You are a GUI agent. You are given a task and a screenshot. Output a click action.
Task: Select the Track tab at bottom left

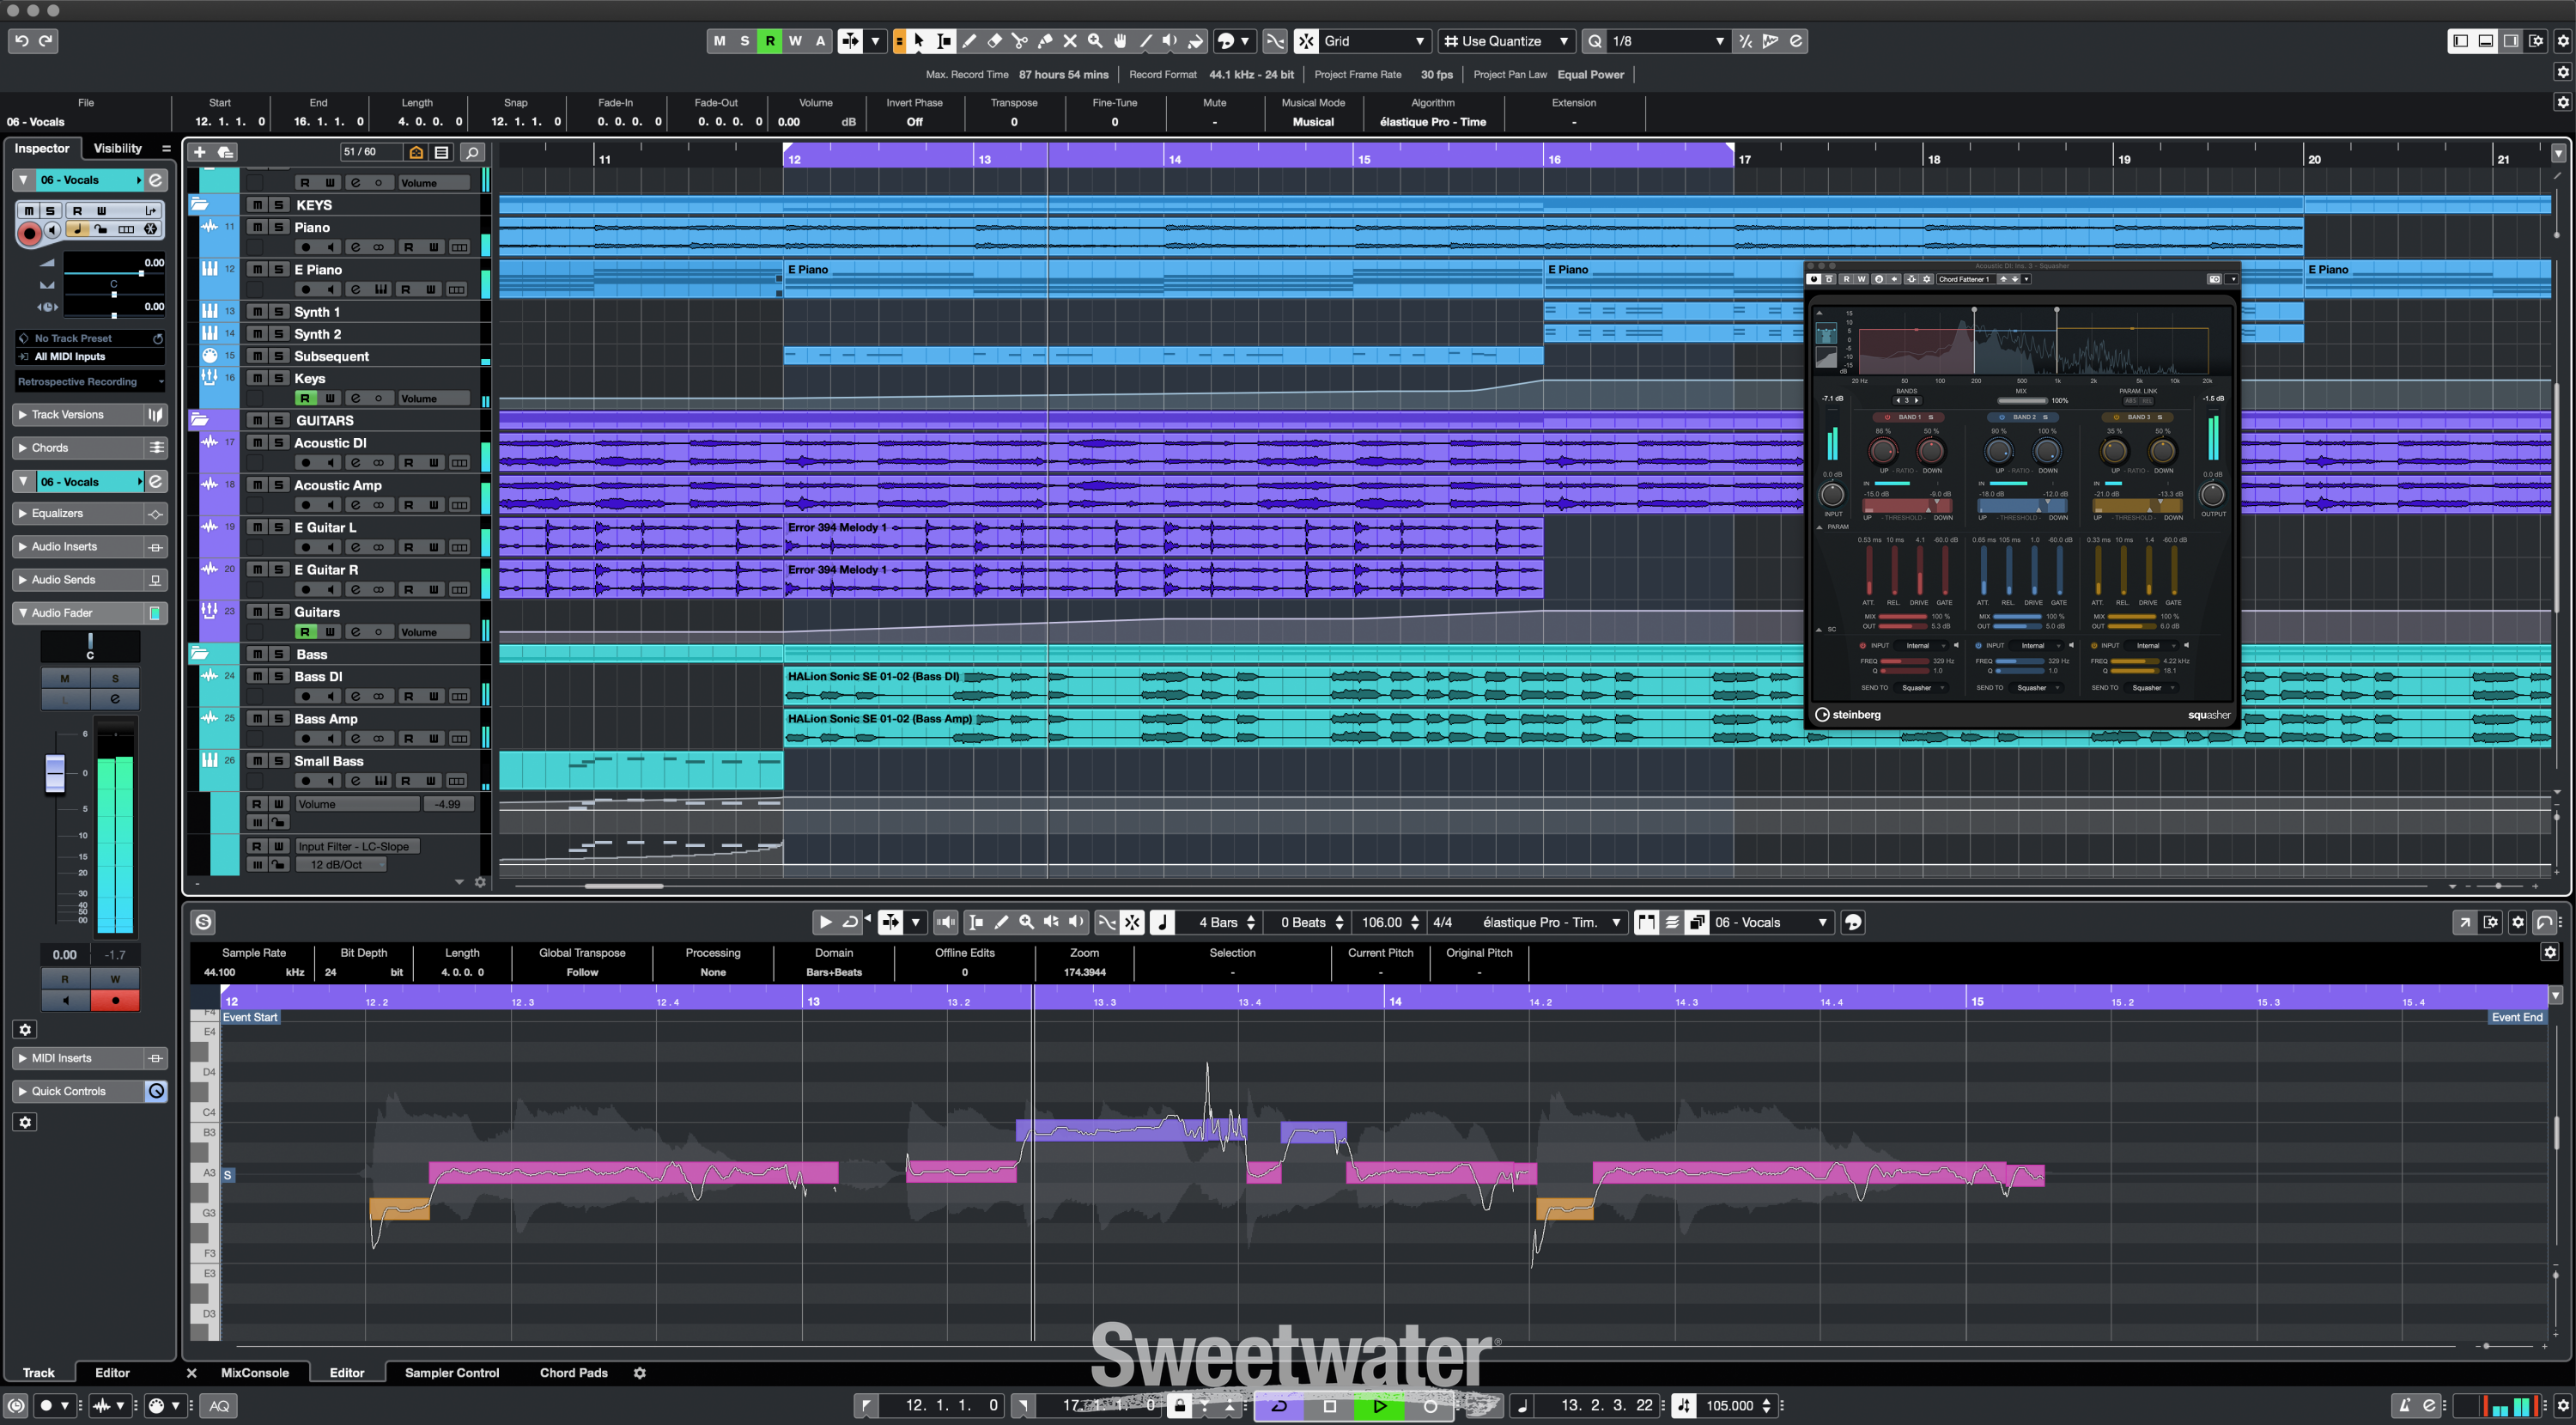point(38,1373)
